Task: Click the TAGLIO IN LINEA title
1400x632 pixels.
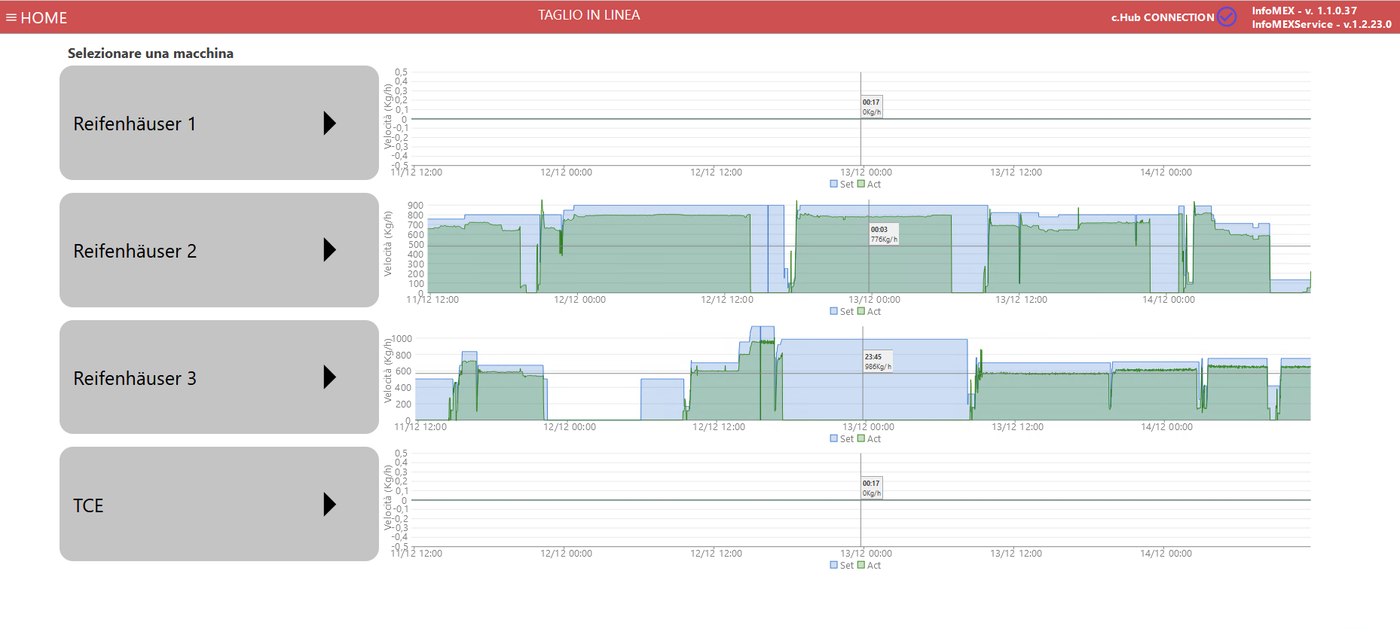Action: point(589,15)
